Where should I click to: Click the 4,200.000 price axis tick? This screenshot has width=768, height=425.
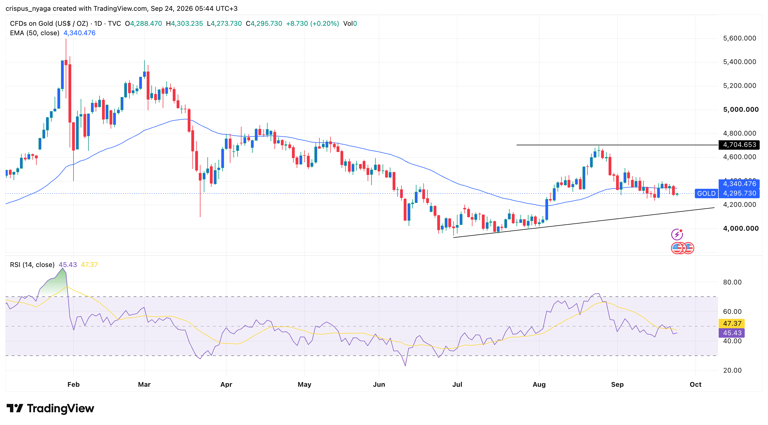(741, 205)
